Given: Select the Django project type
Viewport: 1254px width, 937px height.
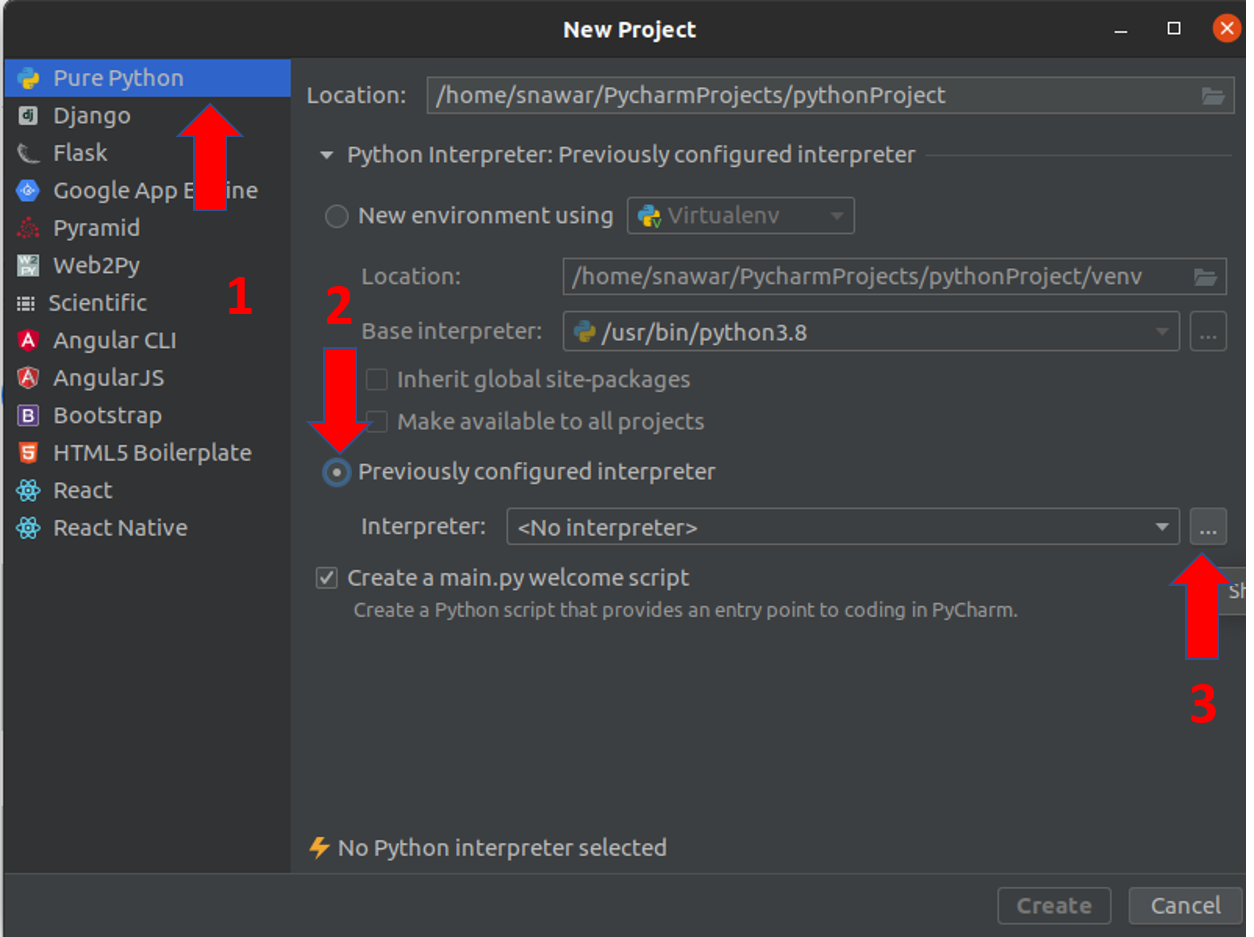Looking at the screenshot, I should point(147,116).
